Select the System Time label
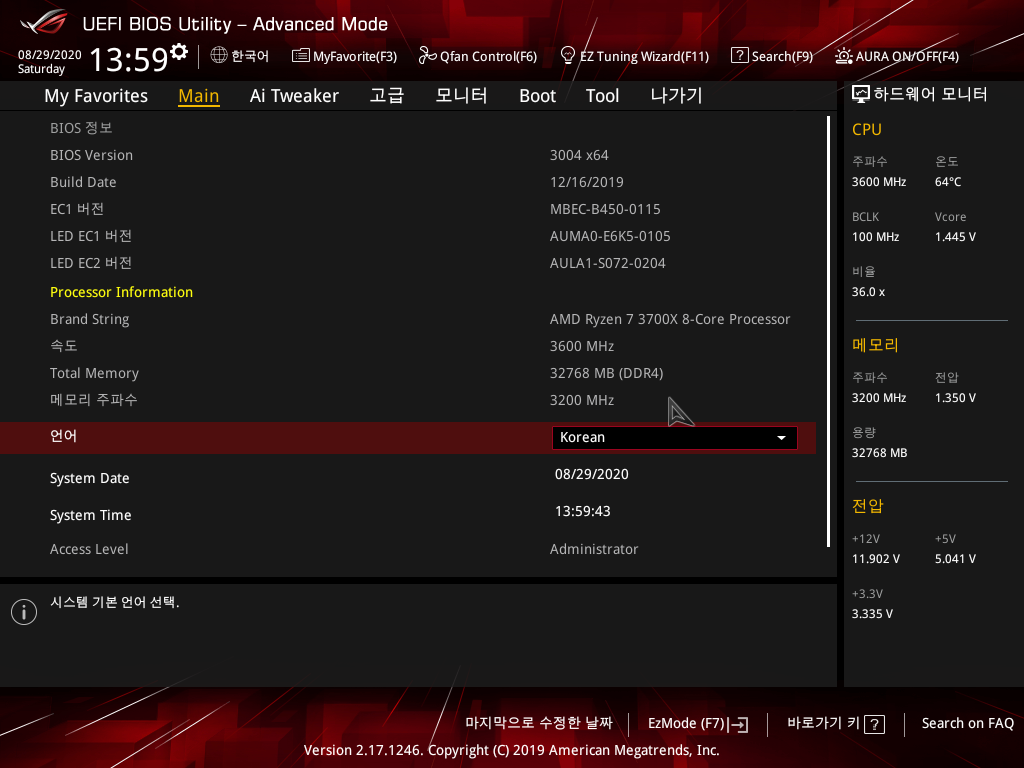1024x768 pixels. coord(91,515)
